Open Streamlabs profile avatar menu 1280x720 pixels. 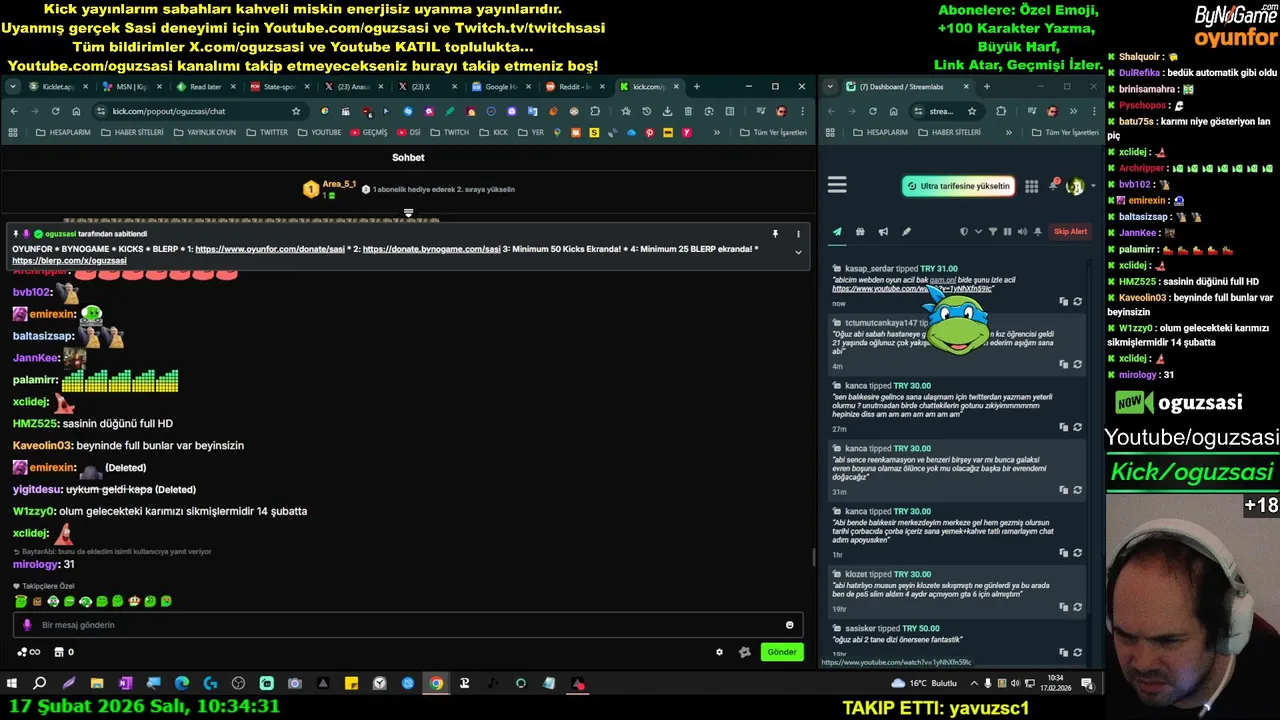pos(1076,186)
